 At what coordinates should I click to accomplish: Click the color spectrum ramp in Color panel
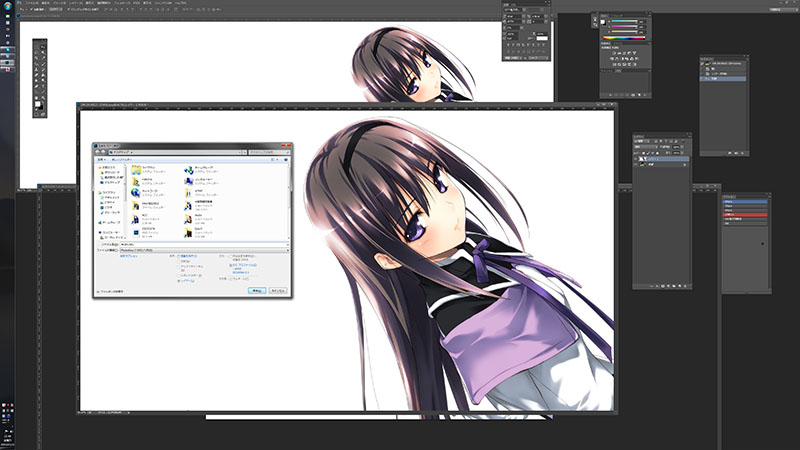[624, 38]
